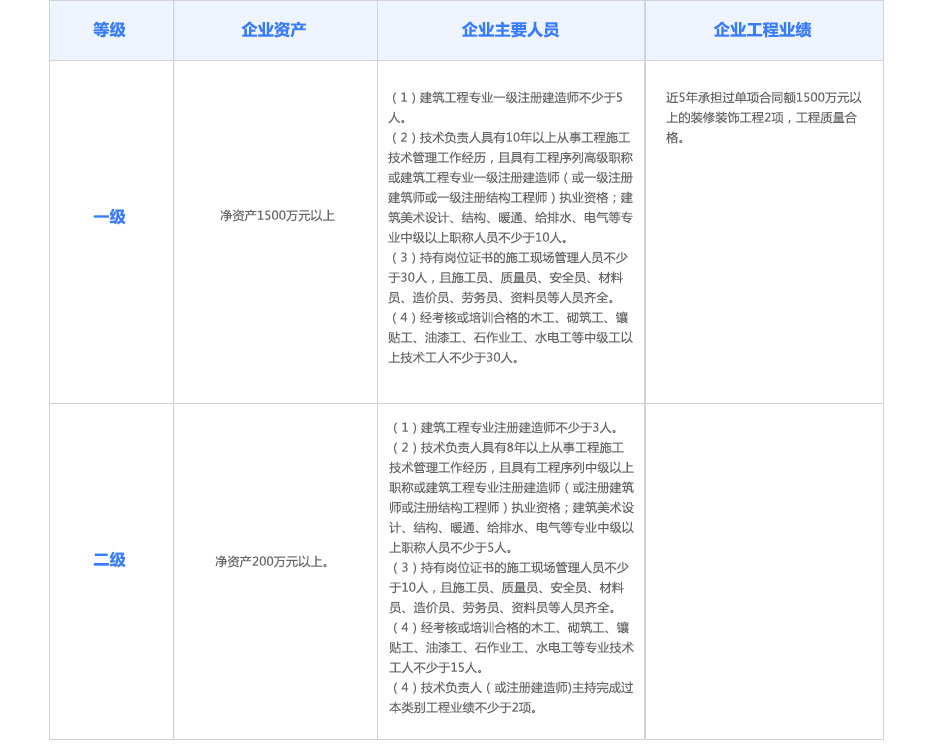
Task: Click text requiring 一级注册建造师不少于5人
Action: 506,98
